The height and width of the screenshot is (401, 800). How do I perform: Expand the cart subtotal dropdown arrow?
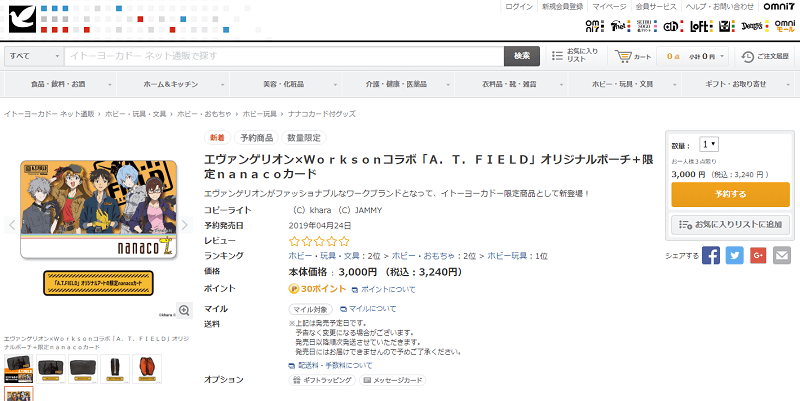[722, 57]
